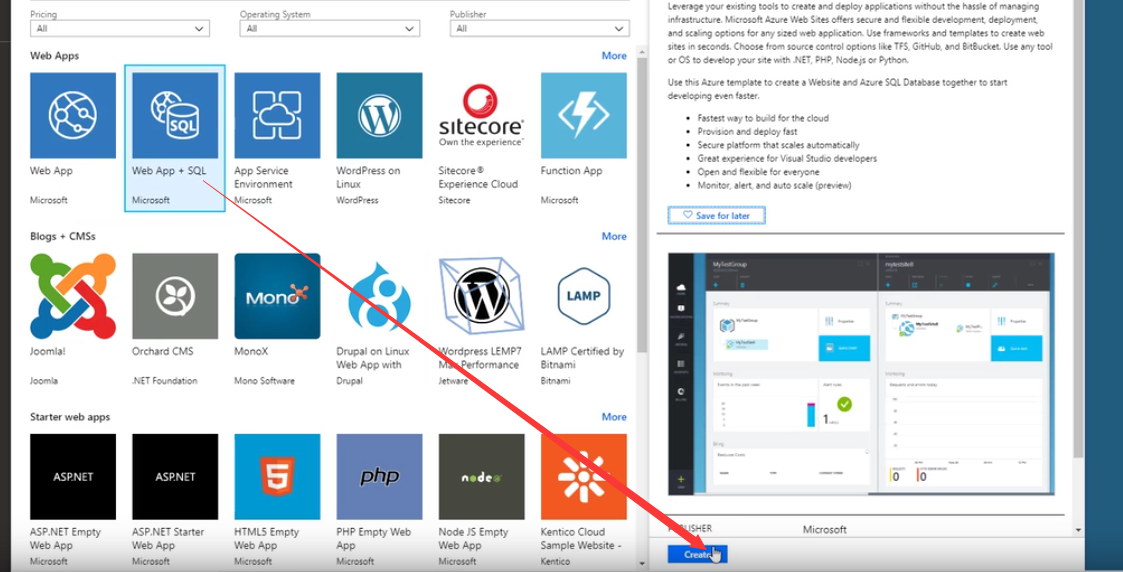Screen dimensions: 1123x572
Task: Click the Starter web apps heading
Action: coord(70,417)
